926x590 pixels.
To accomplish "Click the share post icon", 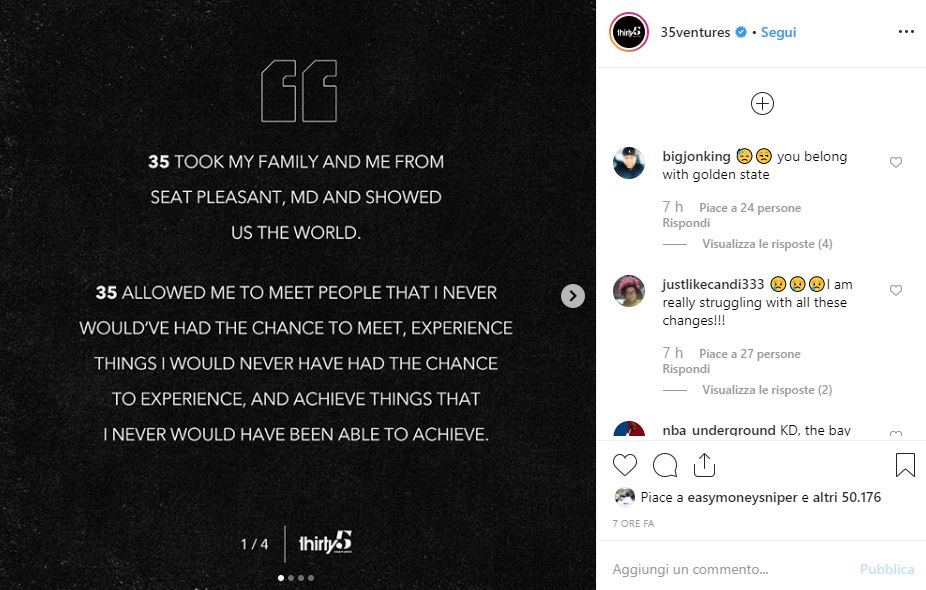I will 703,465.
